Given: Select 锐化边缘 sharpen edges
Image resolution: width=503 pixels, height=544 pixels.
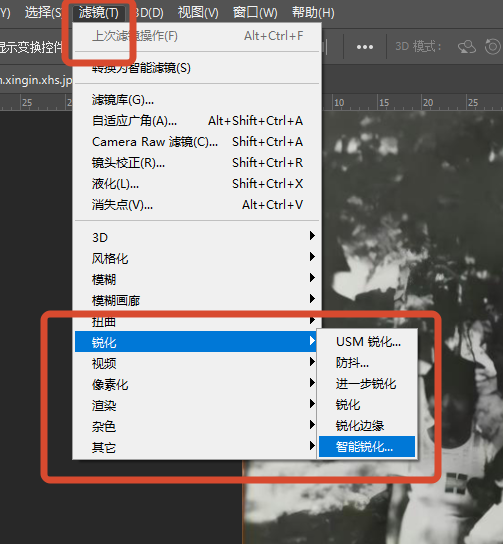Looking at the screenshot, I should pos(367,425).
